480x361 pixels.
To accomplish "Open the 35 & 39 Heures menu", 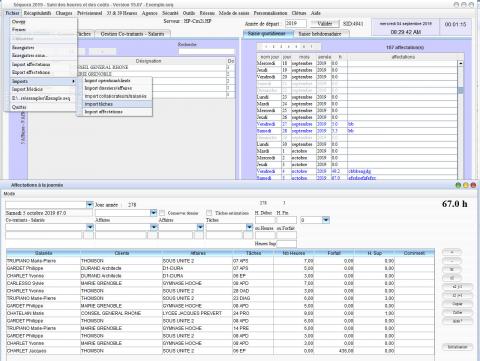I will (x=122, y=13).
